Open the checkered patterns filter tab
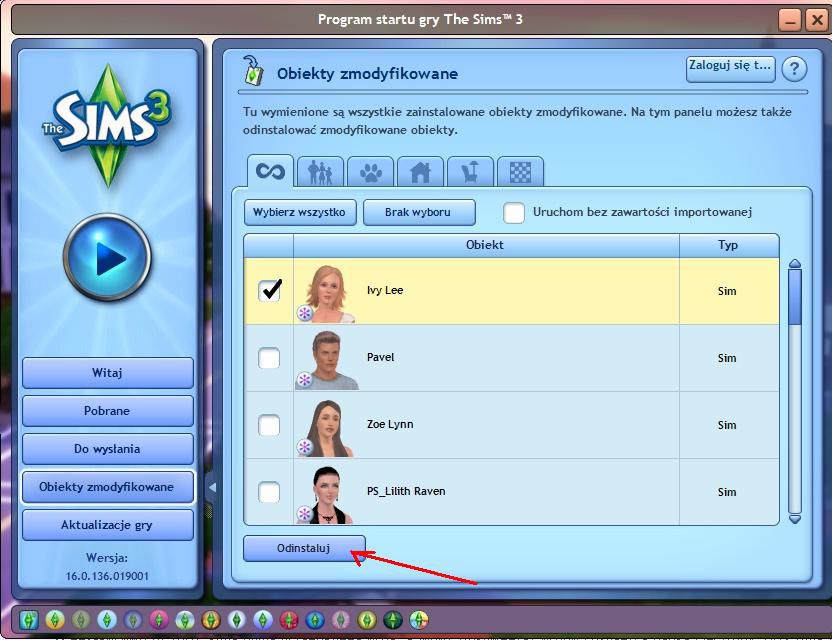Image resolution: width=832 pixels, height=640 pixels. [x=520, y=172]
